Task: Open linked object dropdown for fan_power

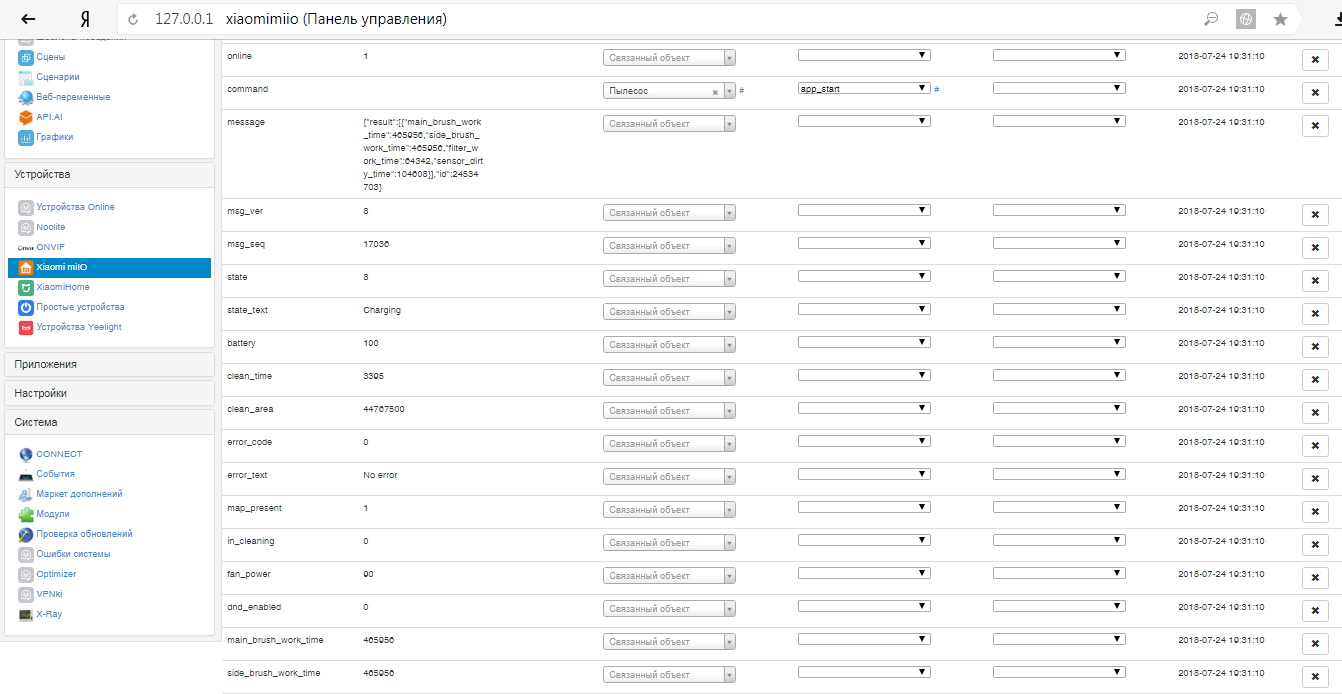Action: pyautogui.click(x=669, y=576)
